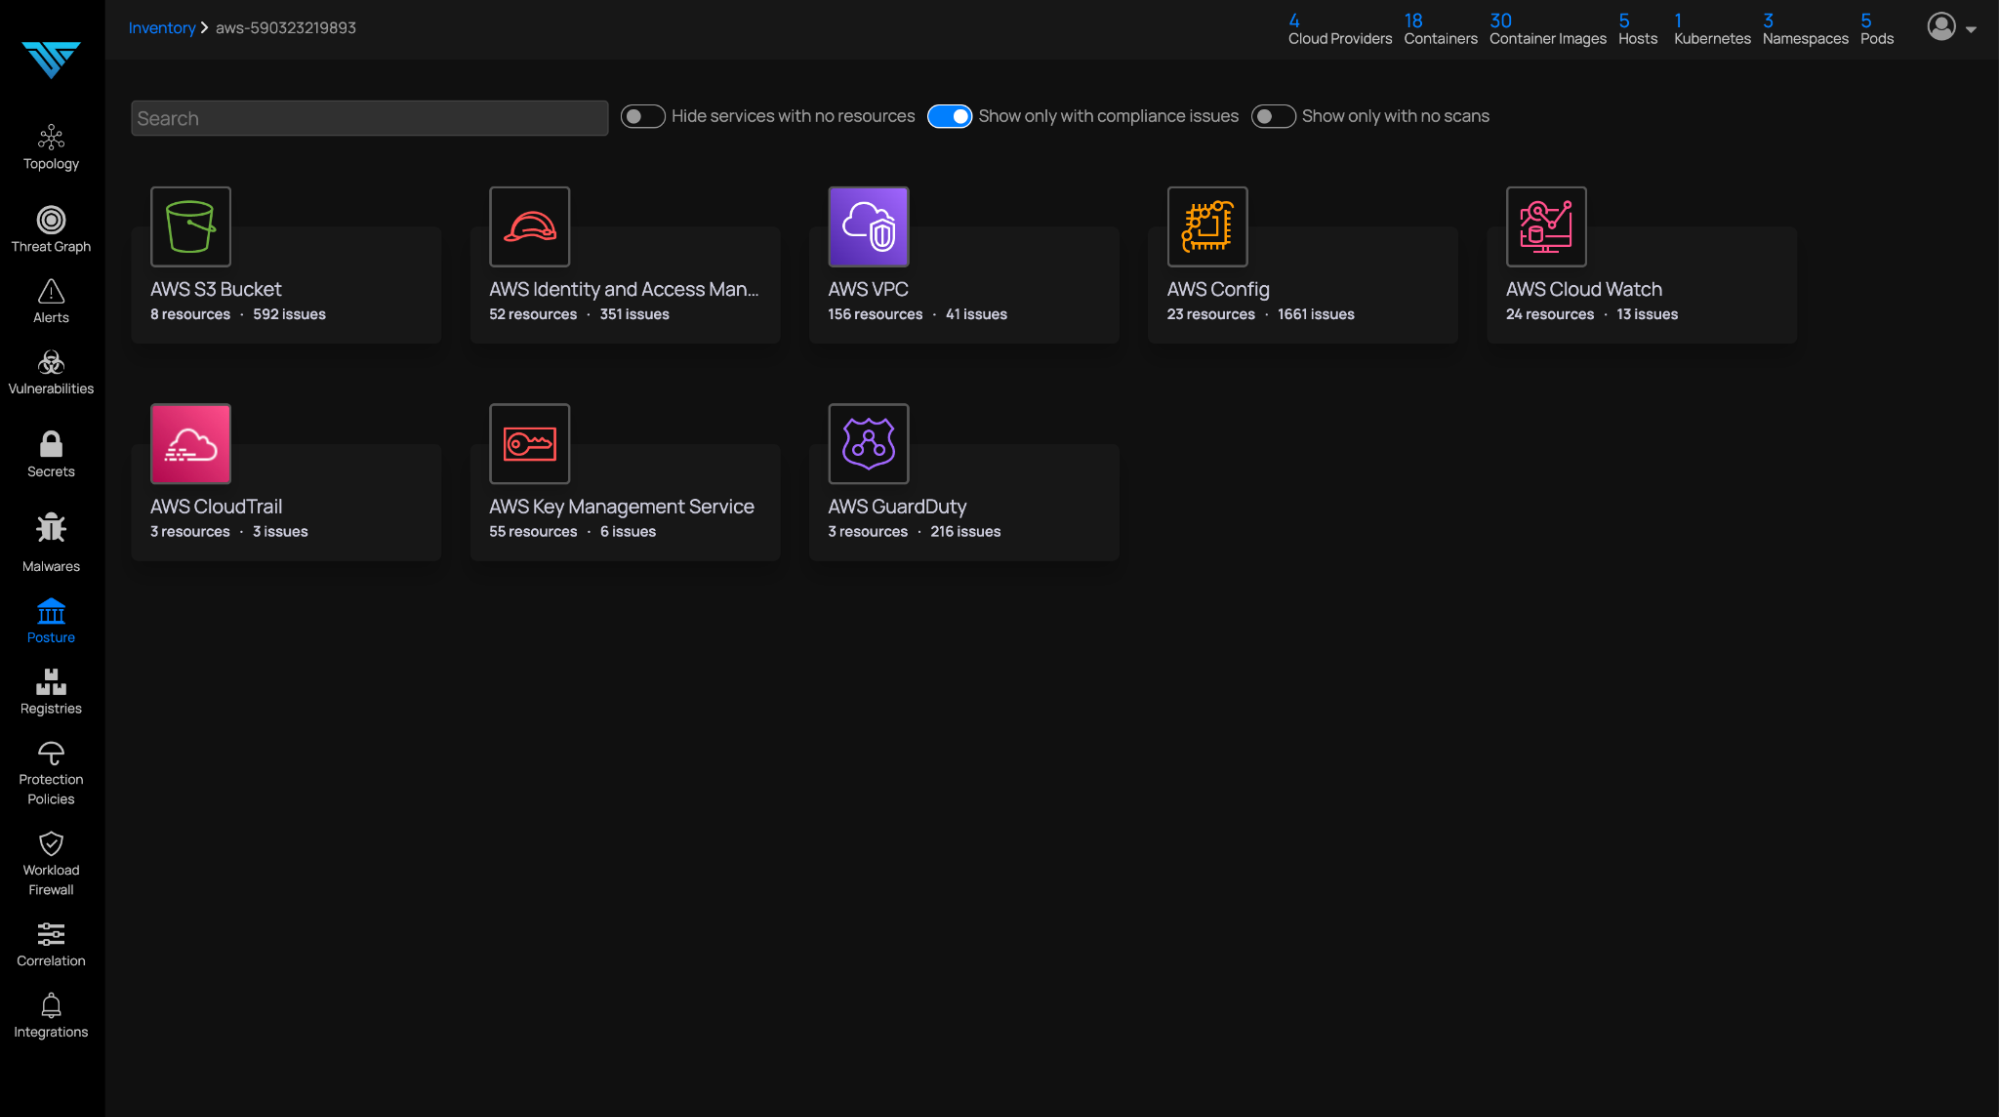Open the Kubernetes count
The width and height of the screenshot is (1999, 1117).
(x=1712, y=29)
